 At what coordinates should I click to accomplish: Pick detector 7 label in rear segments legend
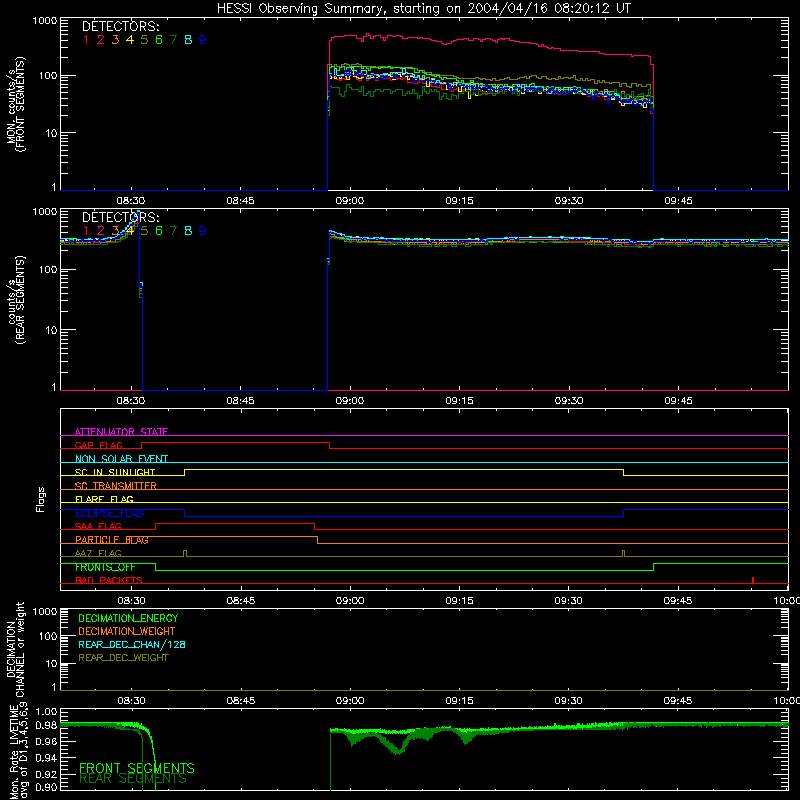tap(173, 231)
